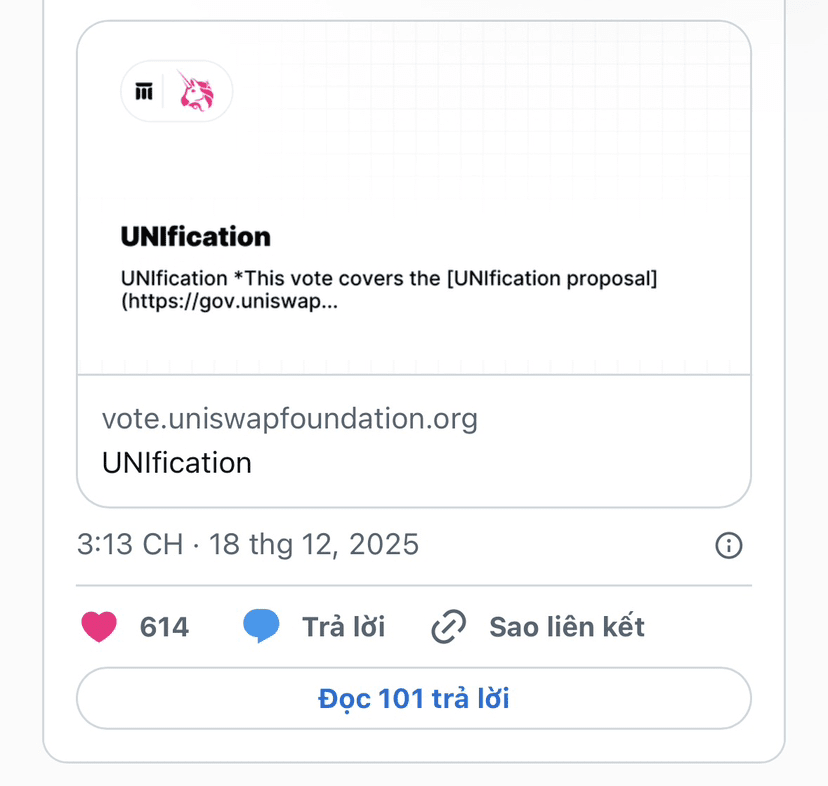
Task: Click the number 101 in replies button
Action: 402,698
